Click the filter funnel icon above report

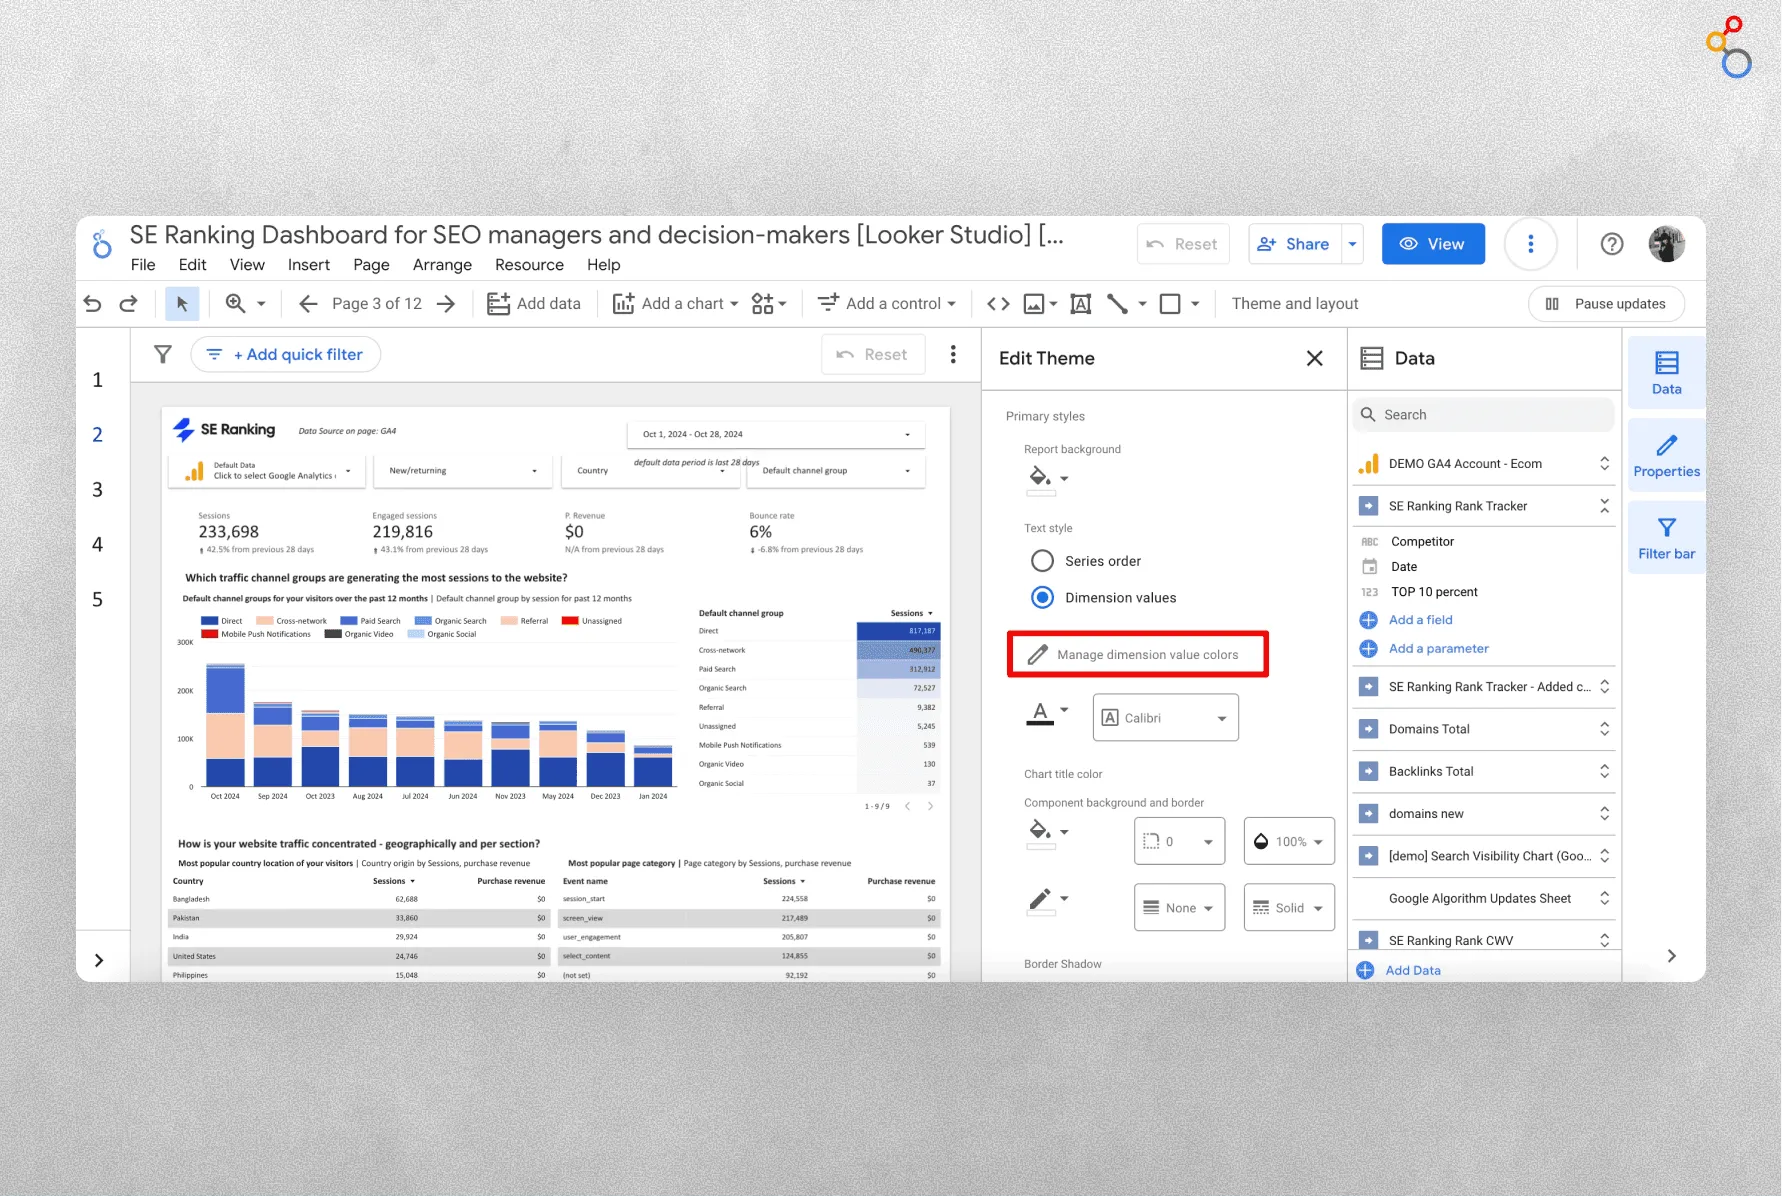coord(163,354)
